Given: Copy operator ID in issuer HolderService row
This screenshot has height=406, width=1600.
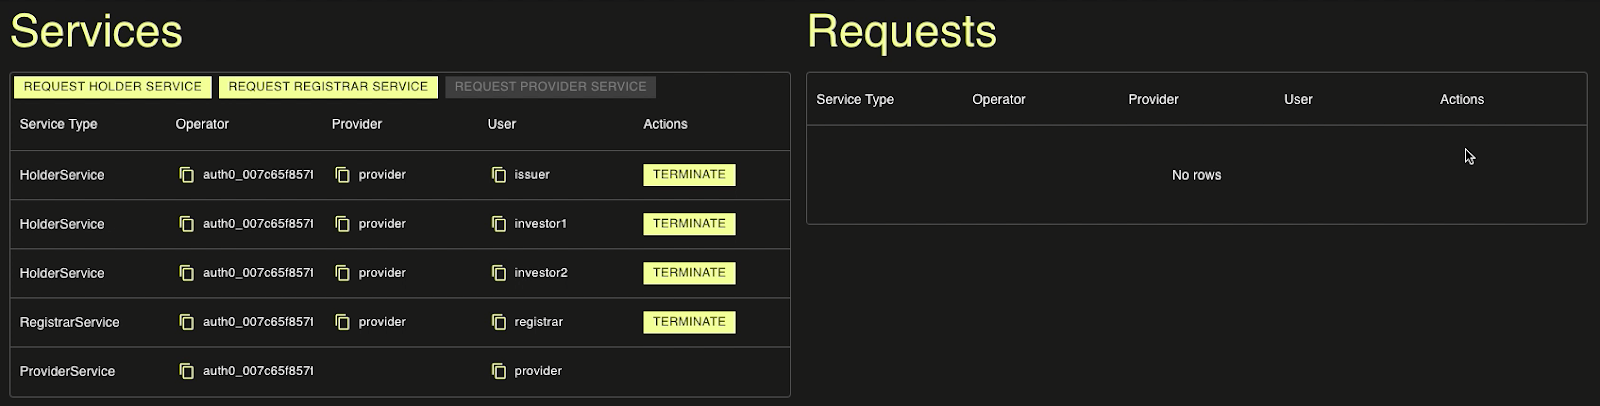Looking at the screenshot, I should point(186,175).
